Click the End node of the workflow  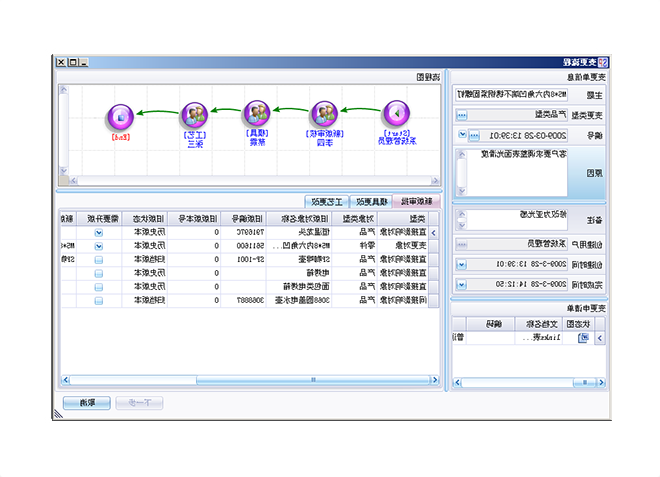tap(119, 113)
